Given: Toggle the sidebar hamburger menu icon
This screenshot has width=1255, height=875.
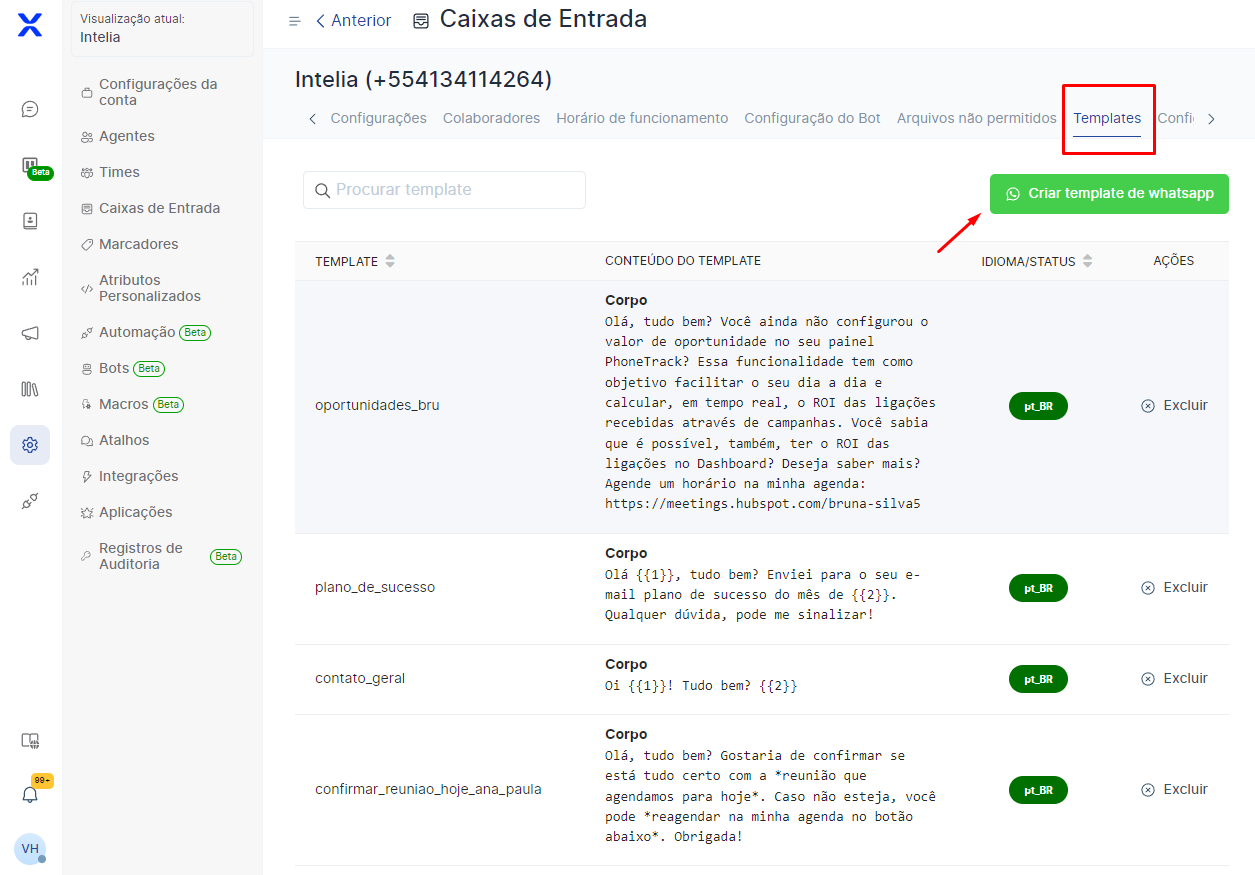Looking at the screenshot, I should point(294,21).
